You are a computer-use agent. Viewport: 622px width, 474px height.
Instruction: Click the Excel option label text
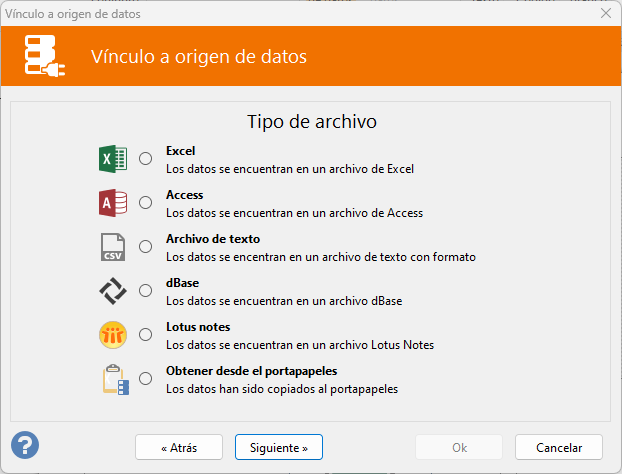(180, 151)
